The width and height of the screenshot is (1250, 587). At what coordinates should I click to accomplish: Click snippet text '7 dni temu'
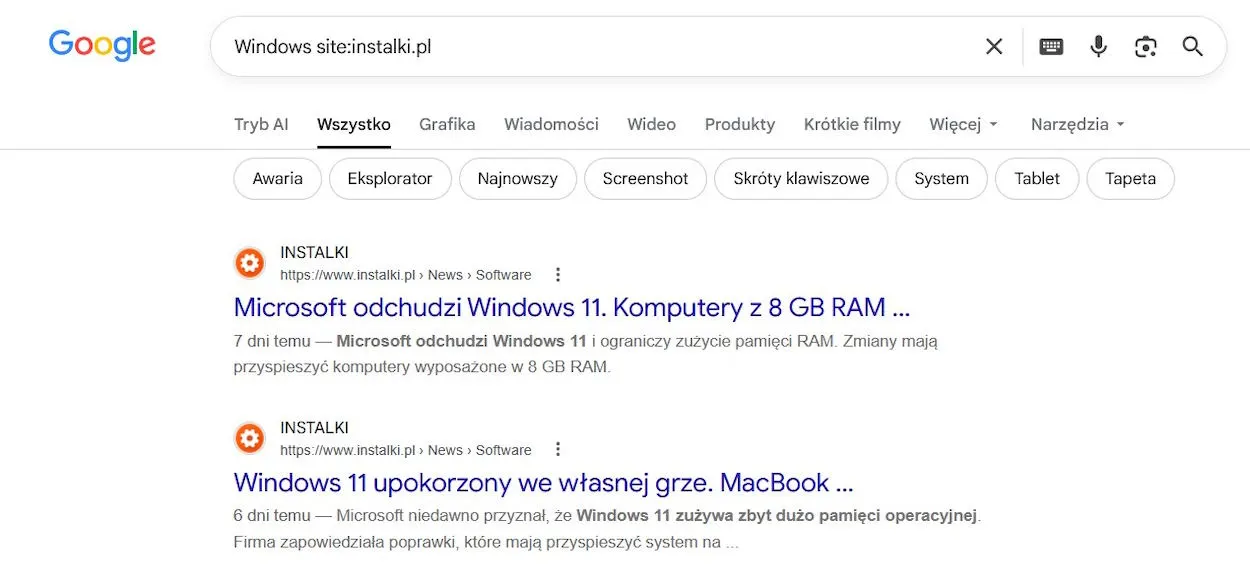[272, 341]
